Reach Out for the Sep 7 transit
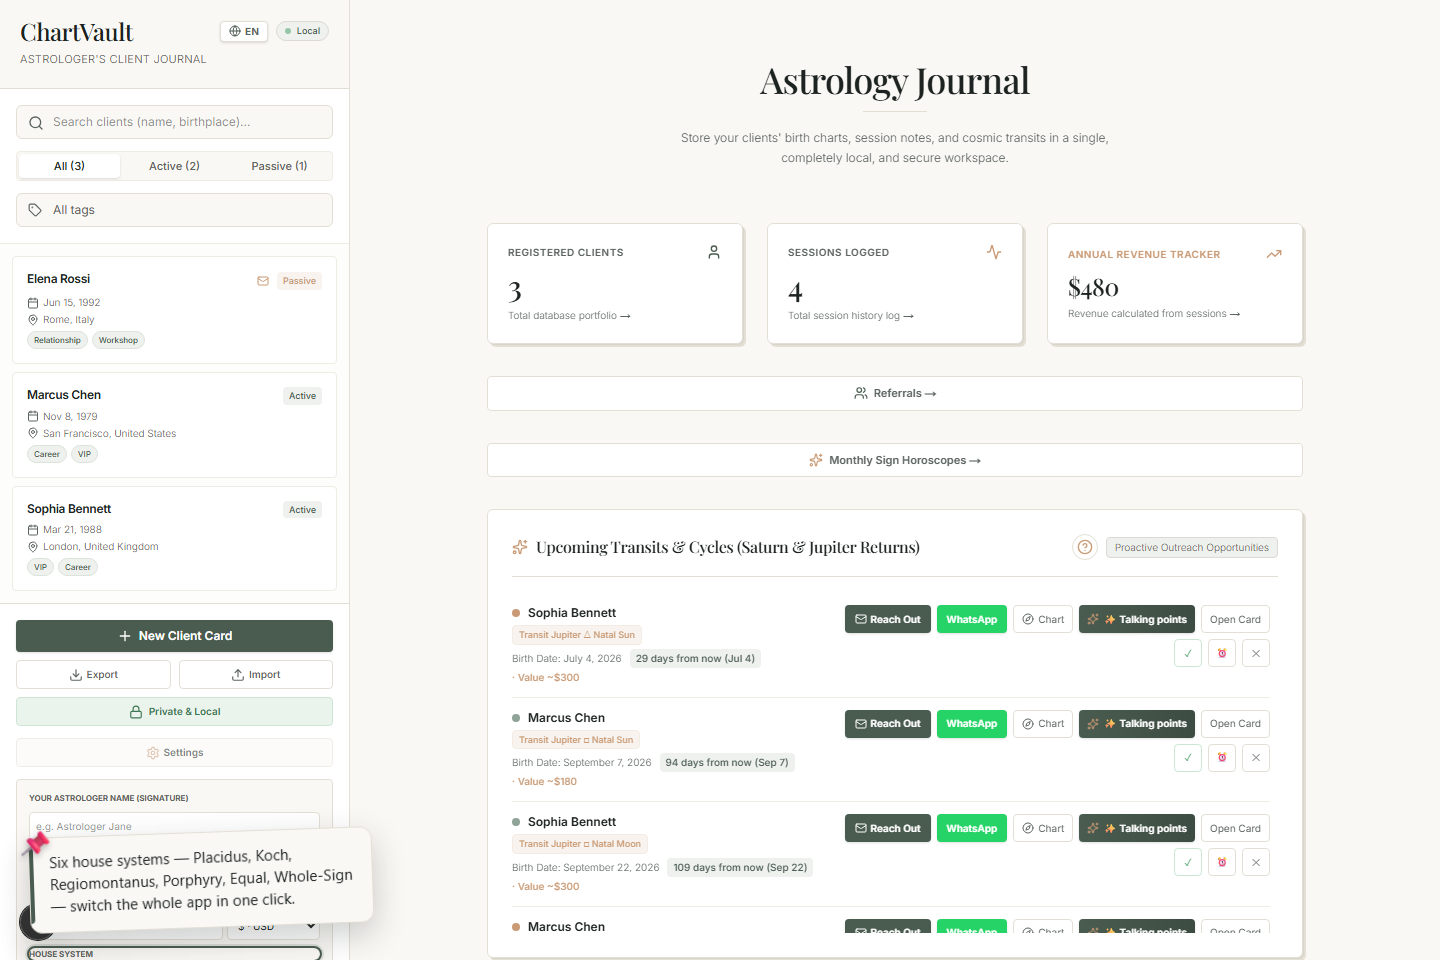 point(888,724)
